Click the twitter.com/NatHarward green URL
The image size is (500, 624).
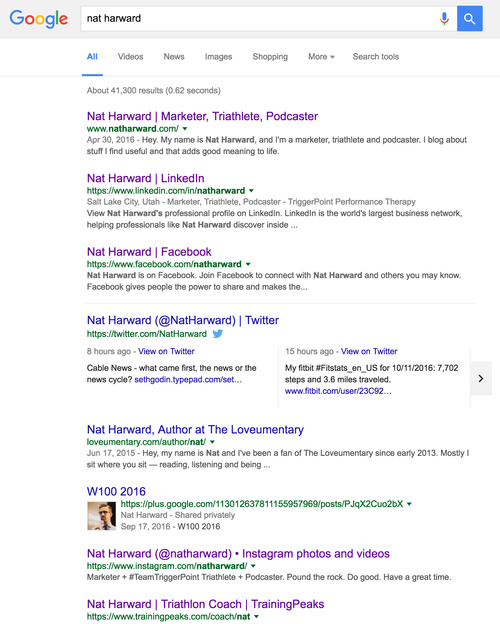coord(146,334)
